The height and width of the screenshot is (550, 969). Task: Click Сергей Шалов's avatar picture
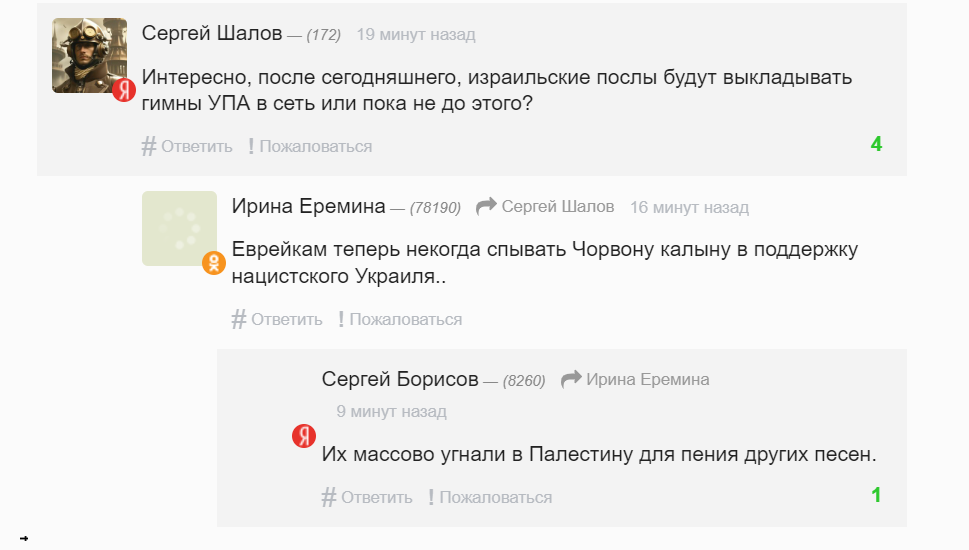89,55
